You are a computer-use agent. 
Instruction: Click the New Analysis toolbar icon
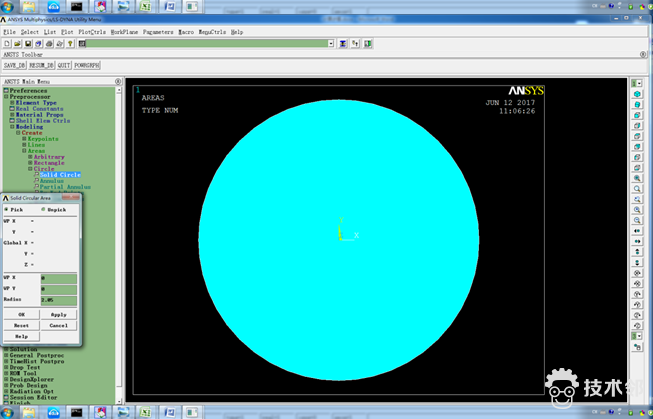click(7, 43)
